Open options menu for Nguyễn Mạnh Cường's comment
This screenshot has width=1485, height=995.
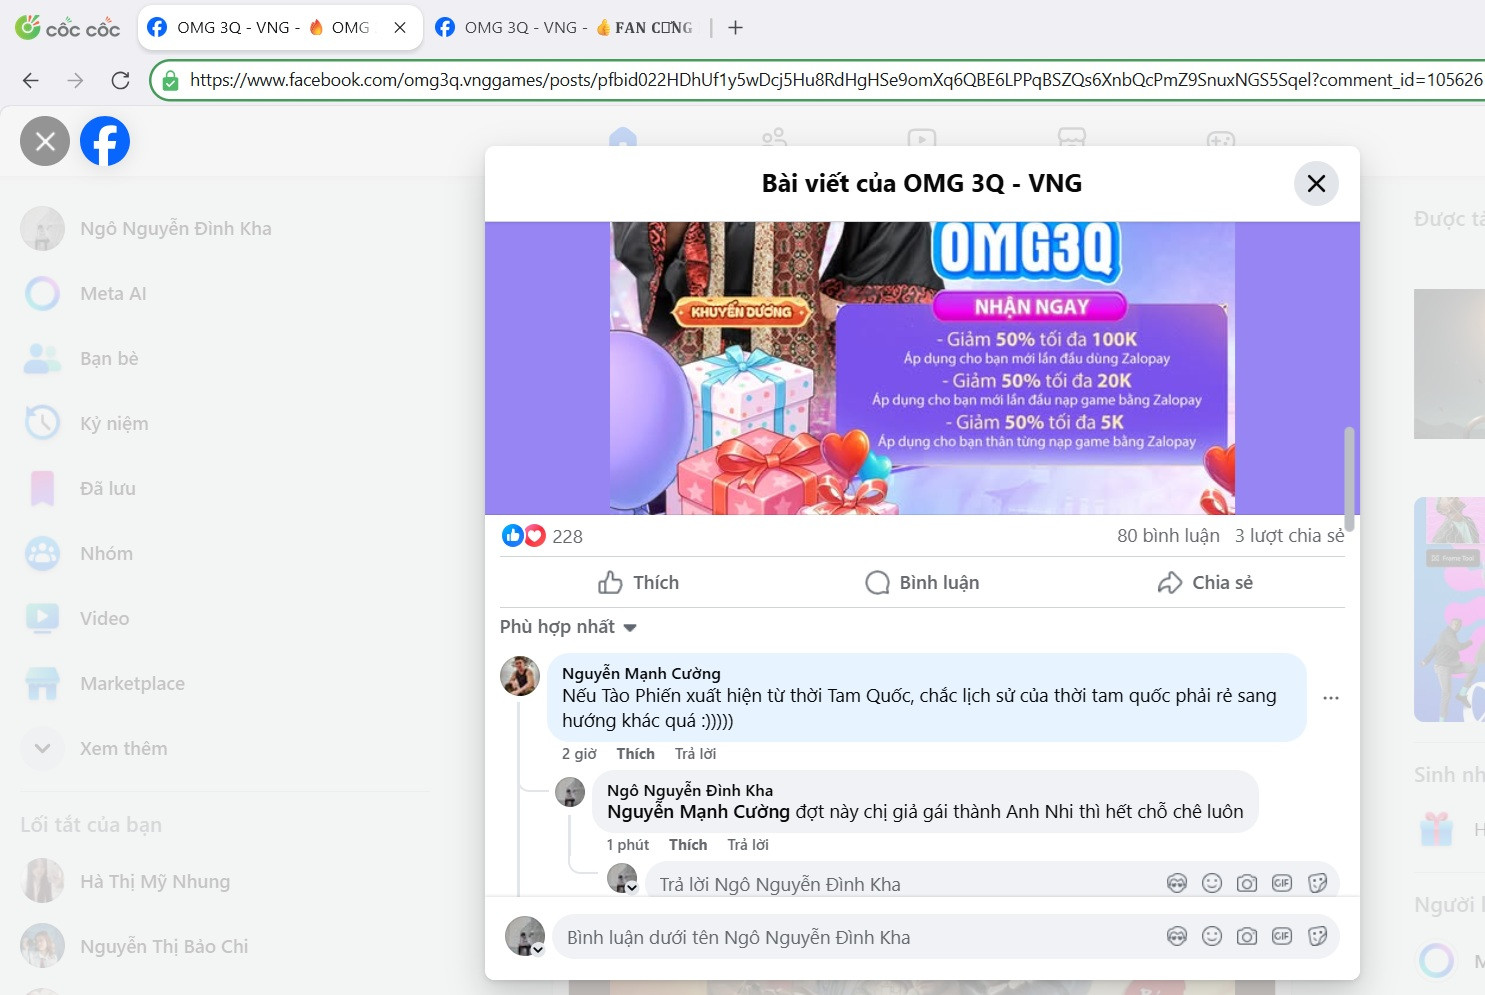[x=1330, y=698]
